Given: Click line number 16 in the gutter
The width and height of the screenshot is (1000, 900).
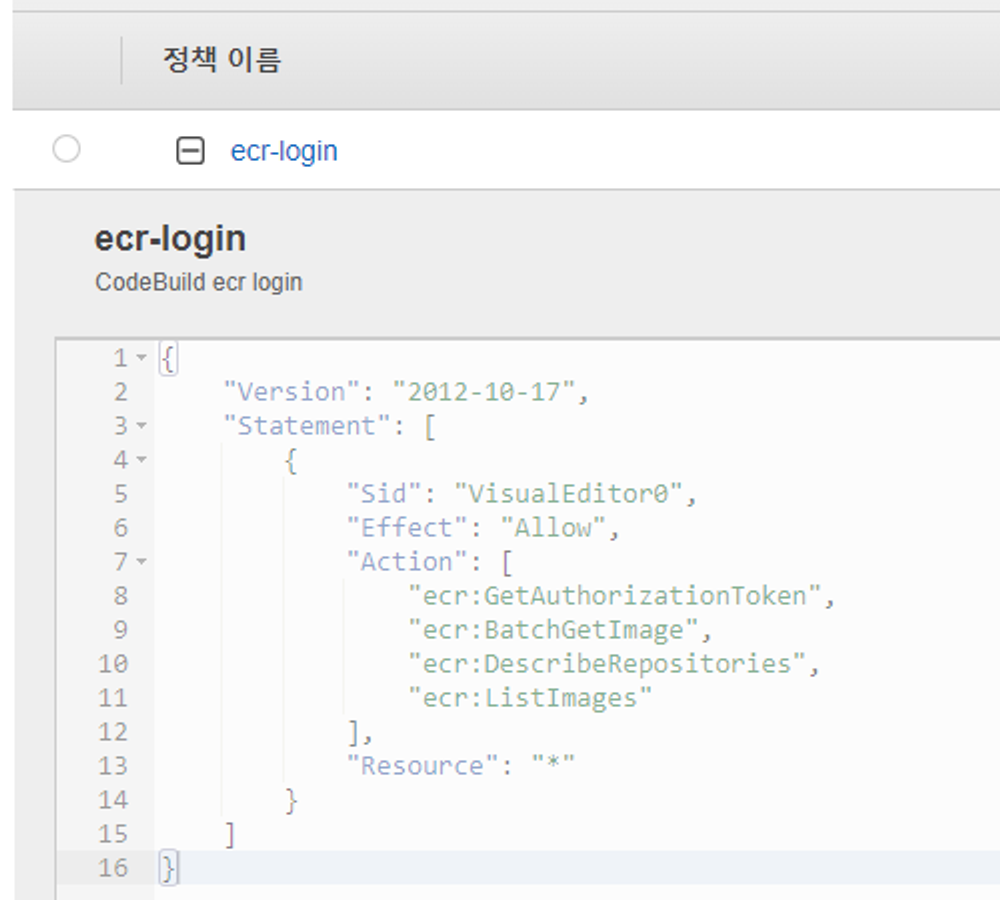Looking at the screenshot, I should pyautogui.click(x=114, y=868).
